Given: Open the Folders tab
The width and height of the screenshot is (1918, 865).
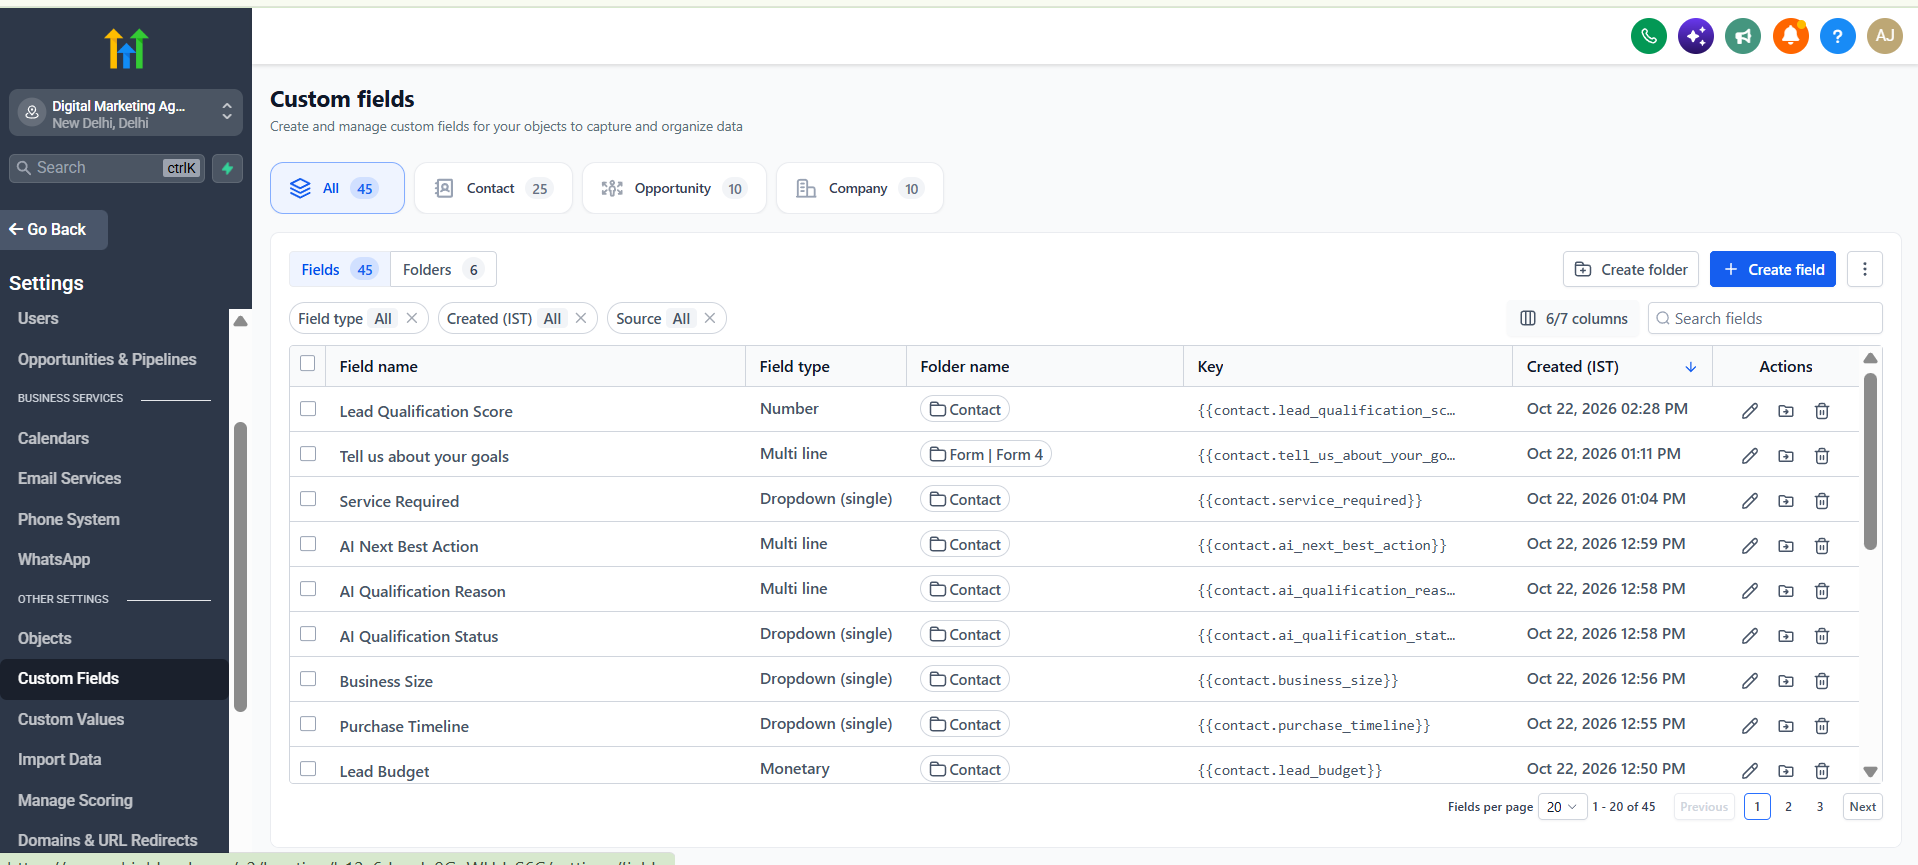Looking at the screenshot, I should [x=443, y=269].
